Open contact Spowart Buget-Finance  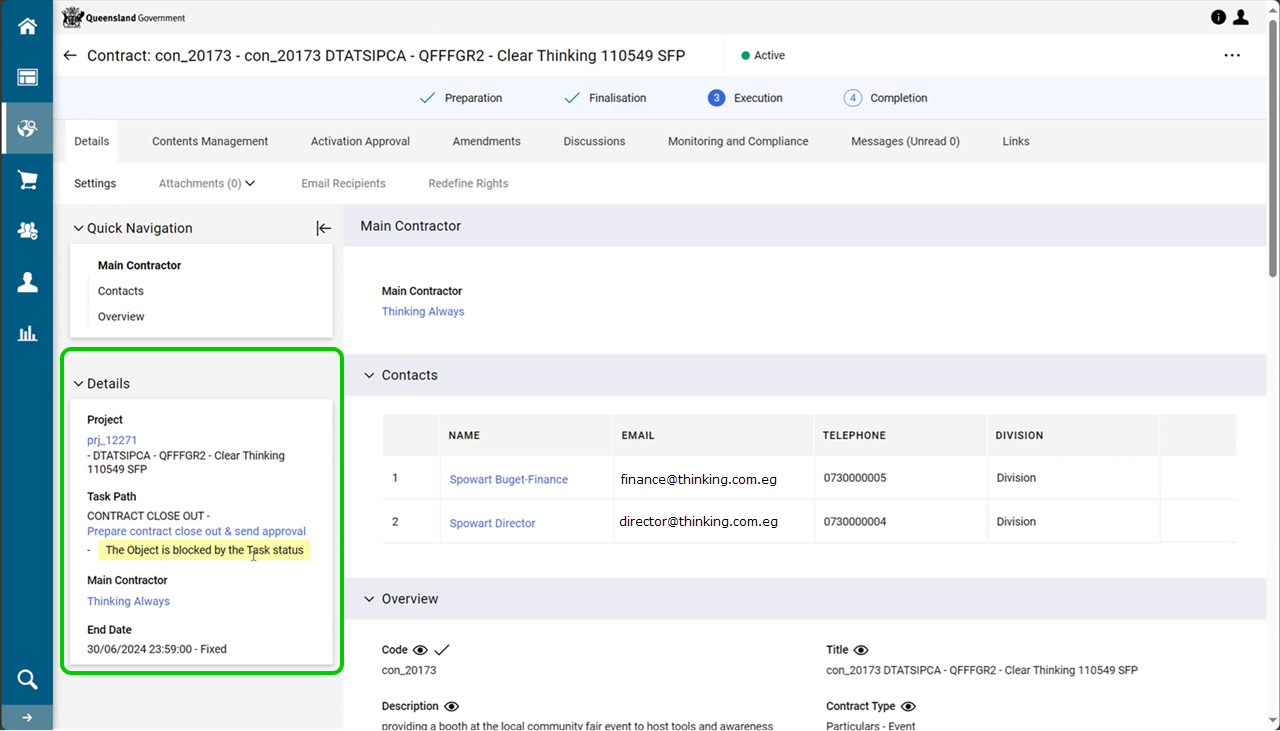509,479
